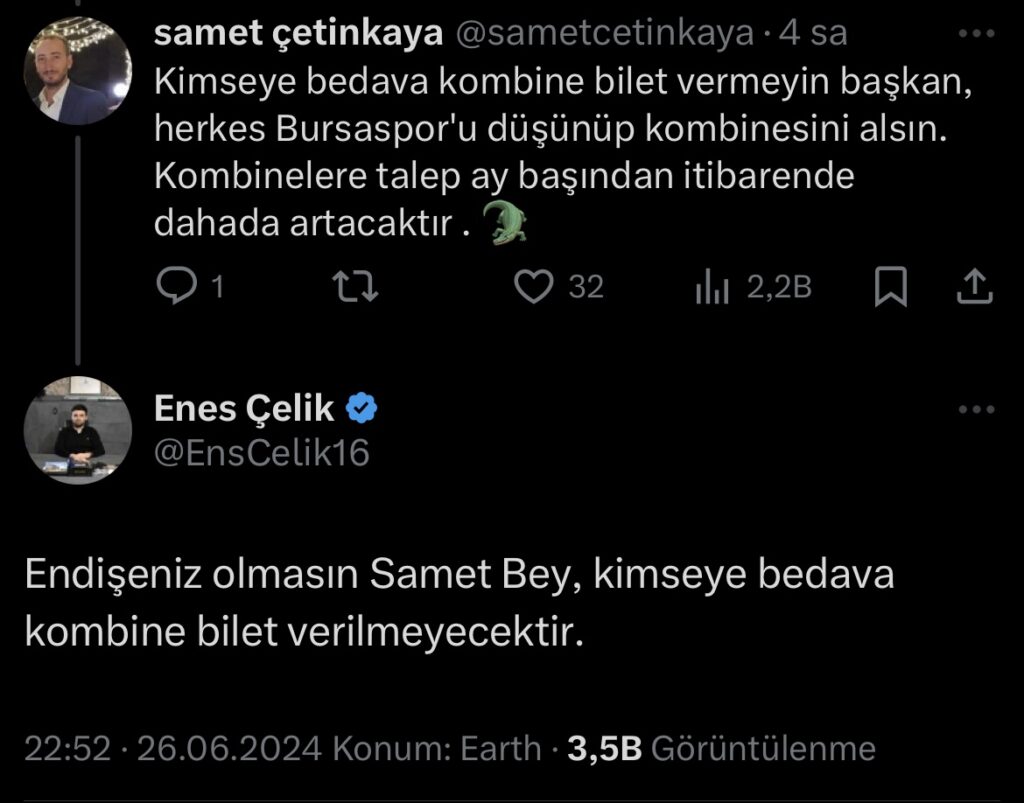Click the blue verified badge
The height and width of the screenshot is (803, 1024).
coord(361,409)
